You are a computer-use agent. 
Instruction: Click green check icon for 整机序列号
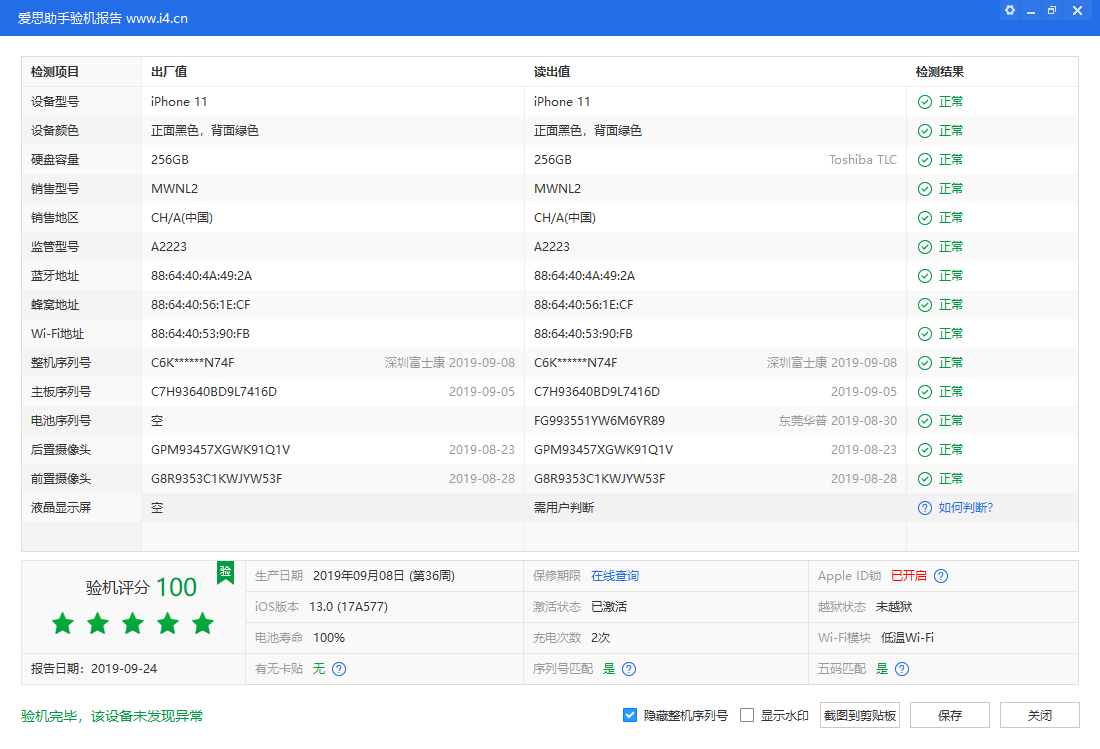(925, 363)
